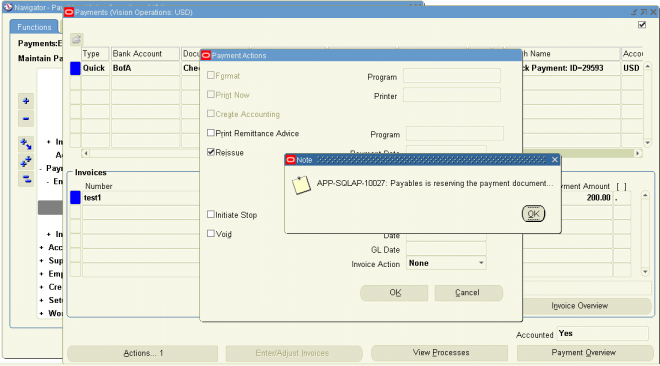The image size is (660, 366).
Task: Click the collapse all icon in Navigator
Action: (26, 180)
